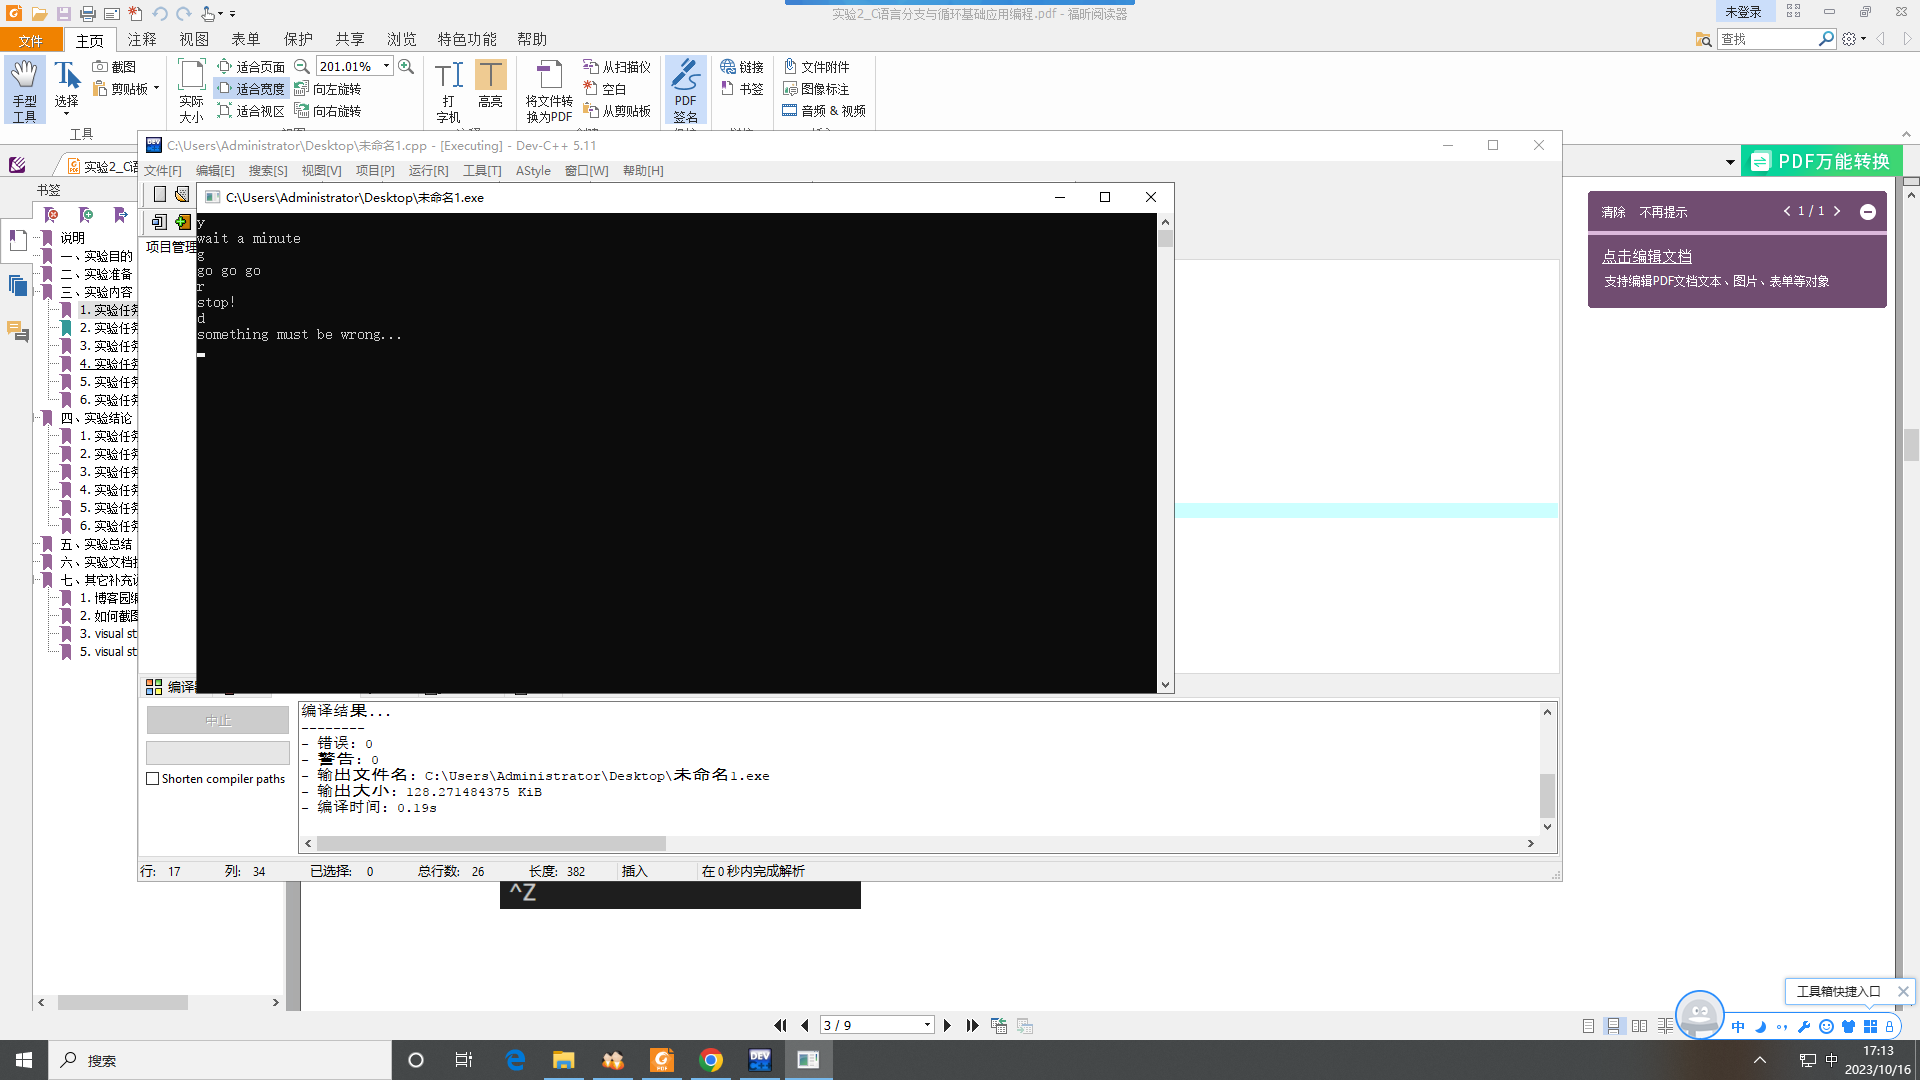Open the zoom percentage dropdown

[386, 66]
